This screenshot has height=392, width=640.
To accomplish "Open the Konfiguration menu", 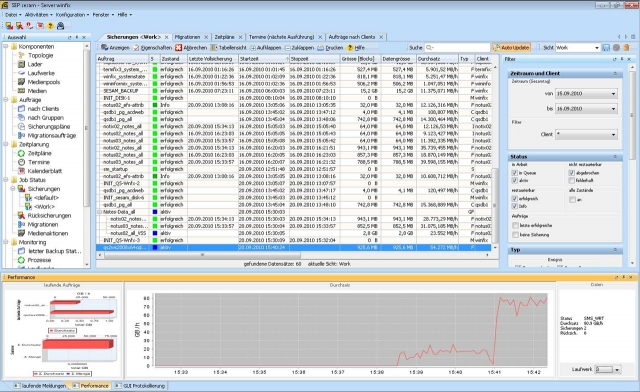I will coord(72,15).
